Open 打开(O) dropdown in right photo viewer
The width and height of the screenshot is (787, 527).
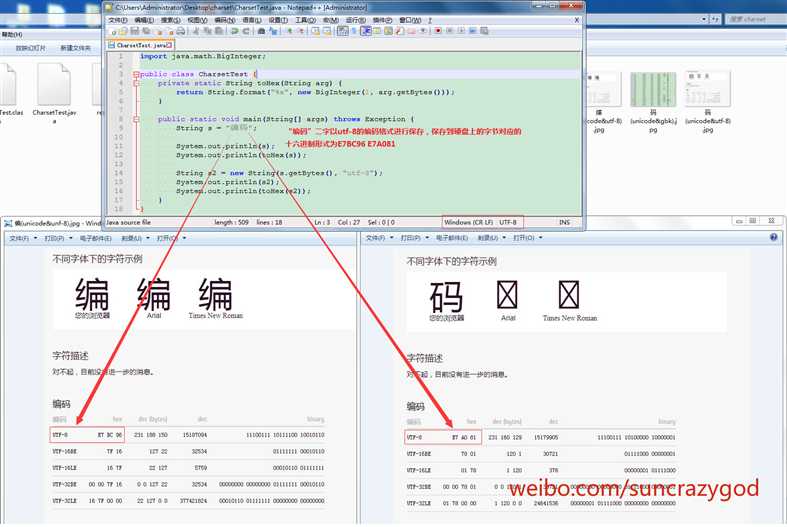528,237
